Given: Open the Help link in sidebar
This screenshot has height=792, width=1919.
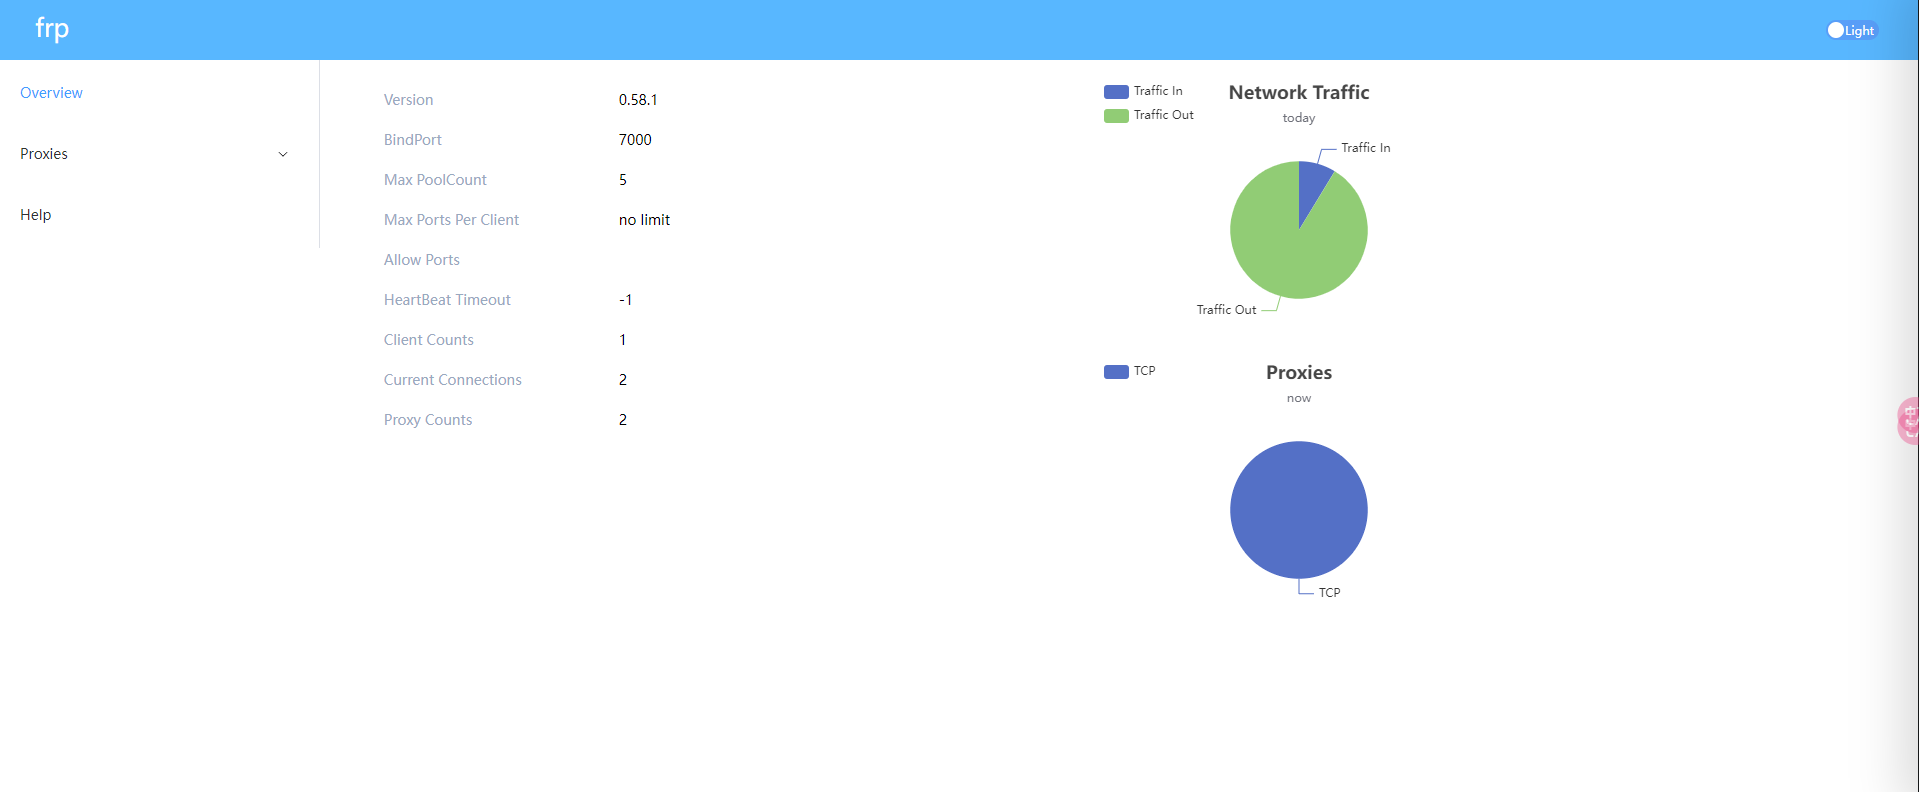Looking at the screenshot, I should pyautogui.click(x=36, y=215).
